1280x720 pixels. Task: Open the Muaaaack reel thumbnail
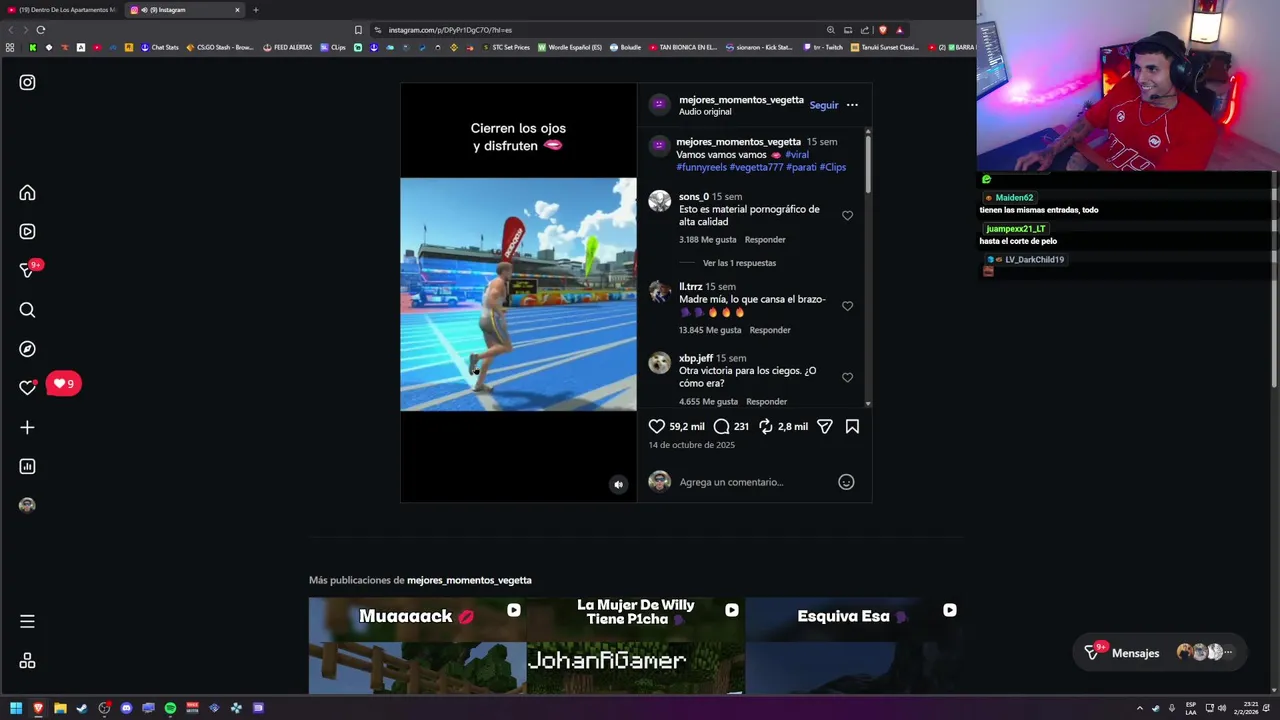[x=417, y=646]
